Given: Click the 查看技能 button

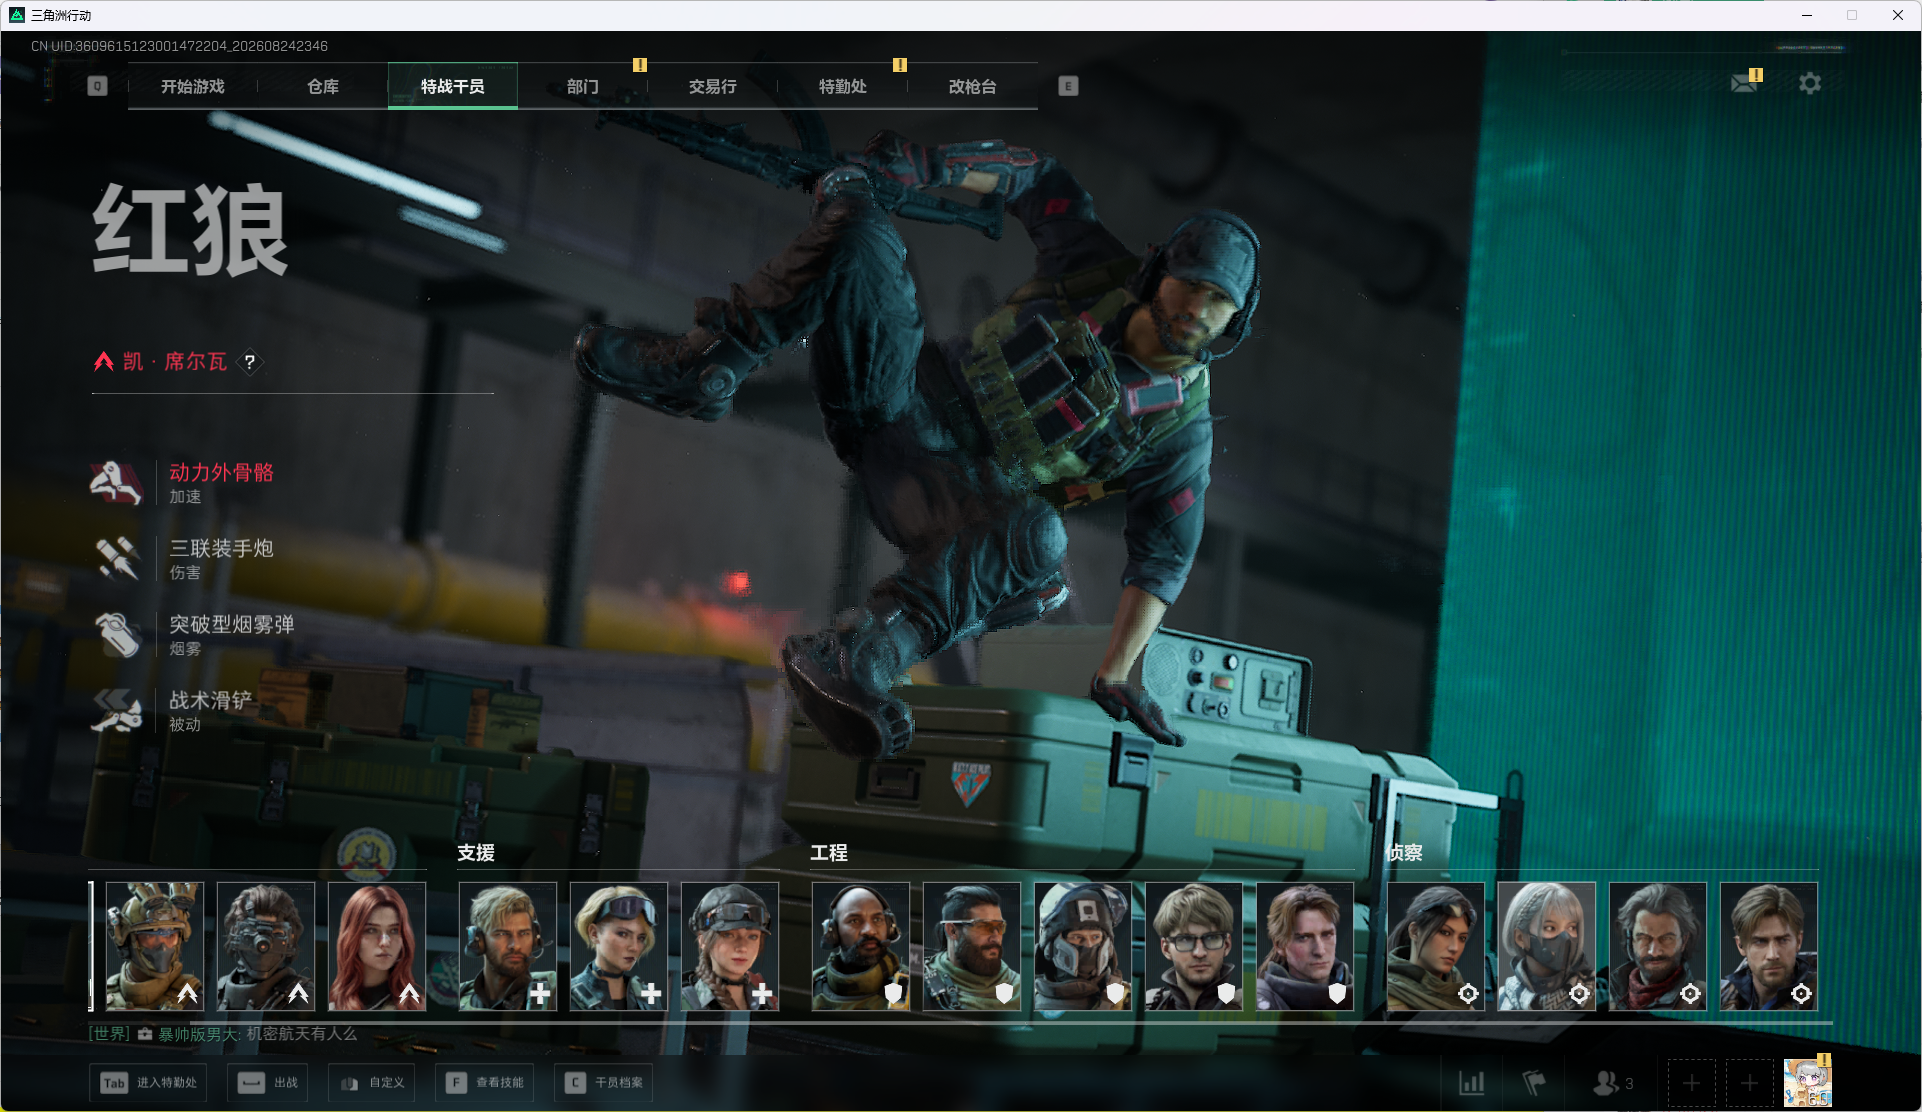Looking at the screenshot, I should (485, 1083).
